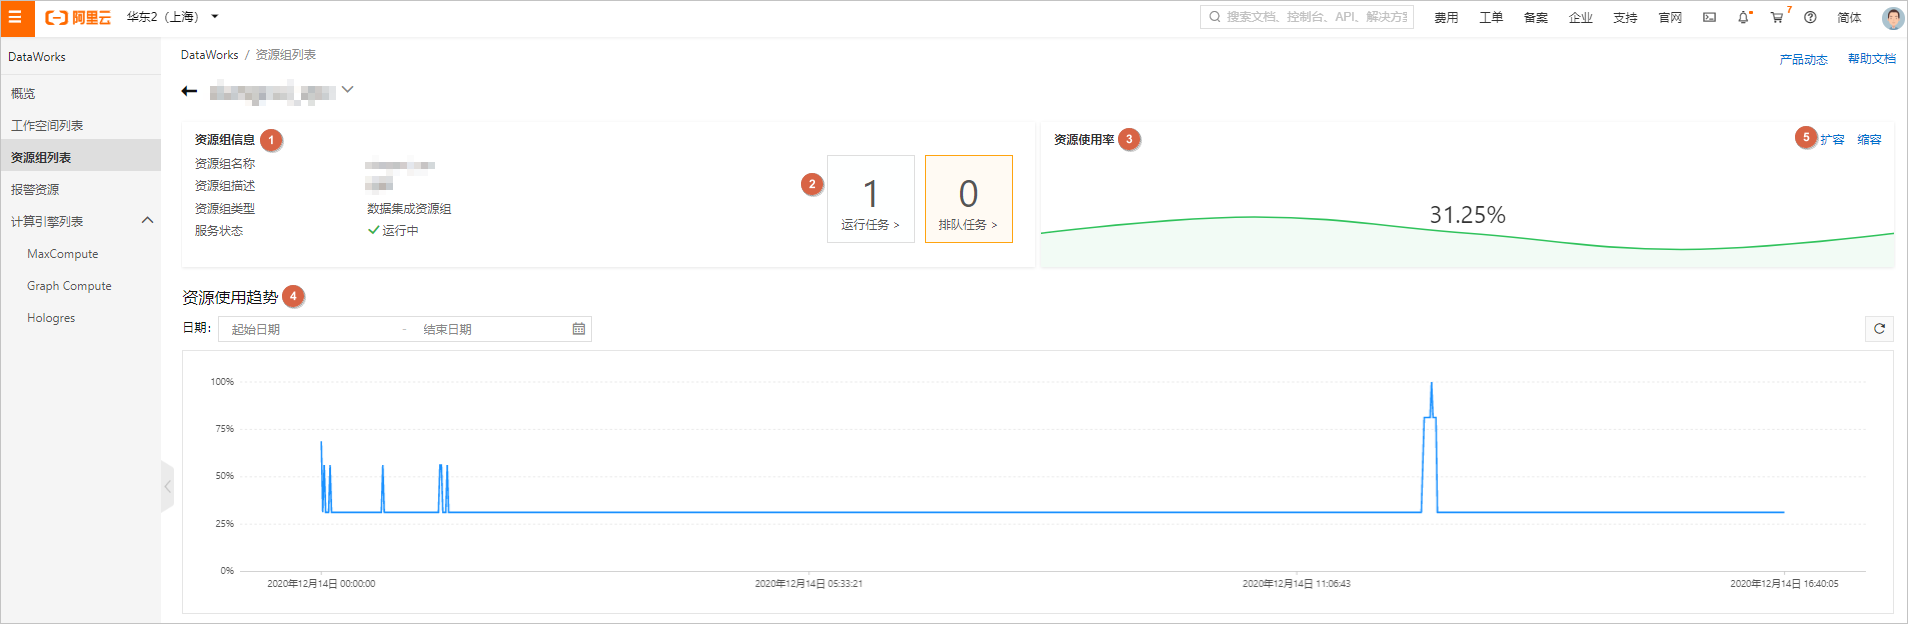
Task: Set the 结束日期 end date
Action: pos(490,329)
